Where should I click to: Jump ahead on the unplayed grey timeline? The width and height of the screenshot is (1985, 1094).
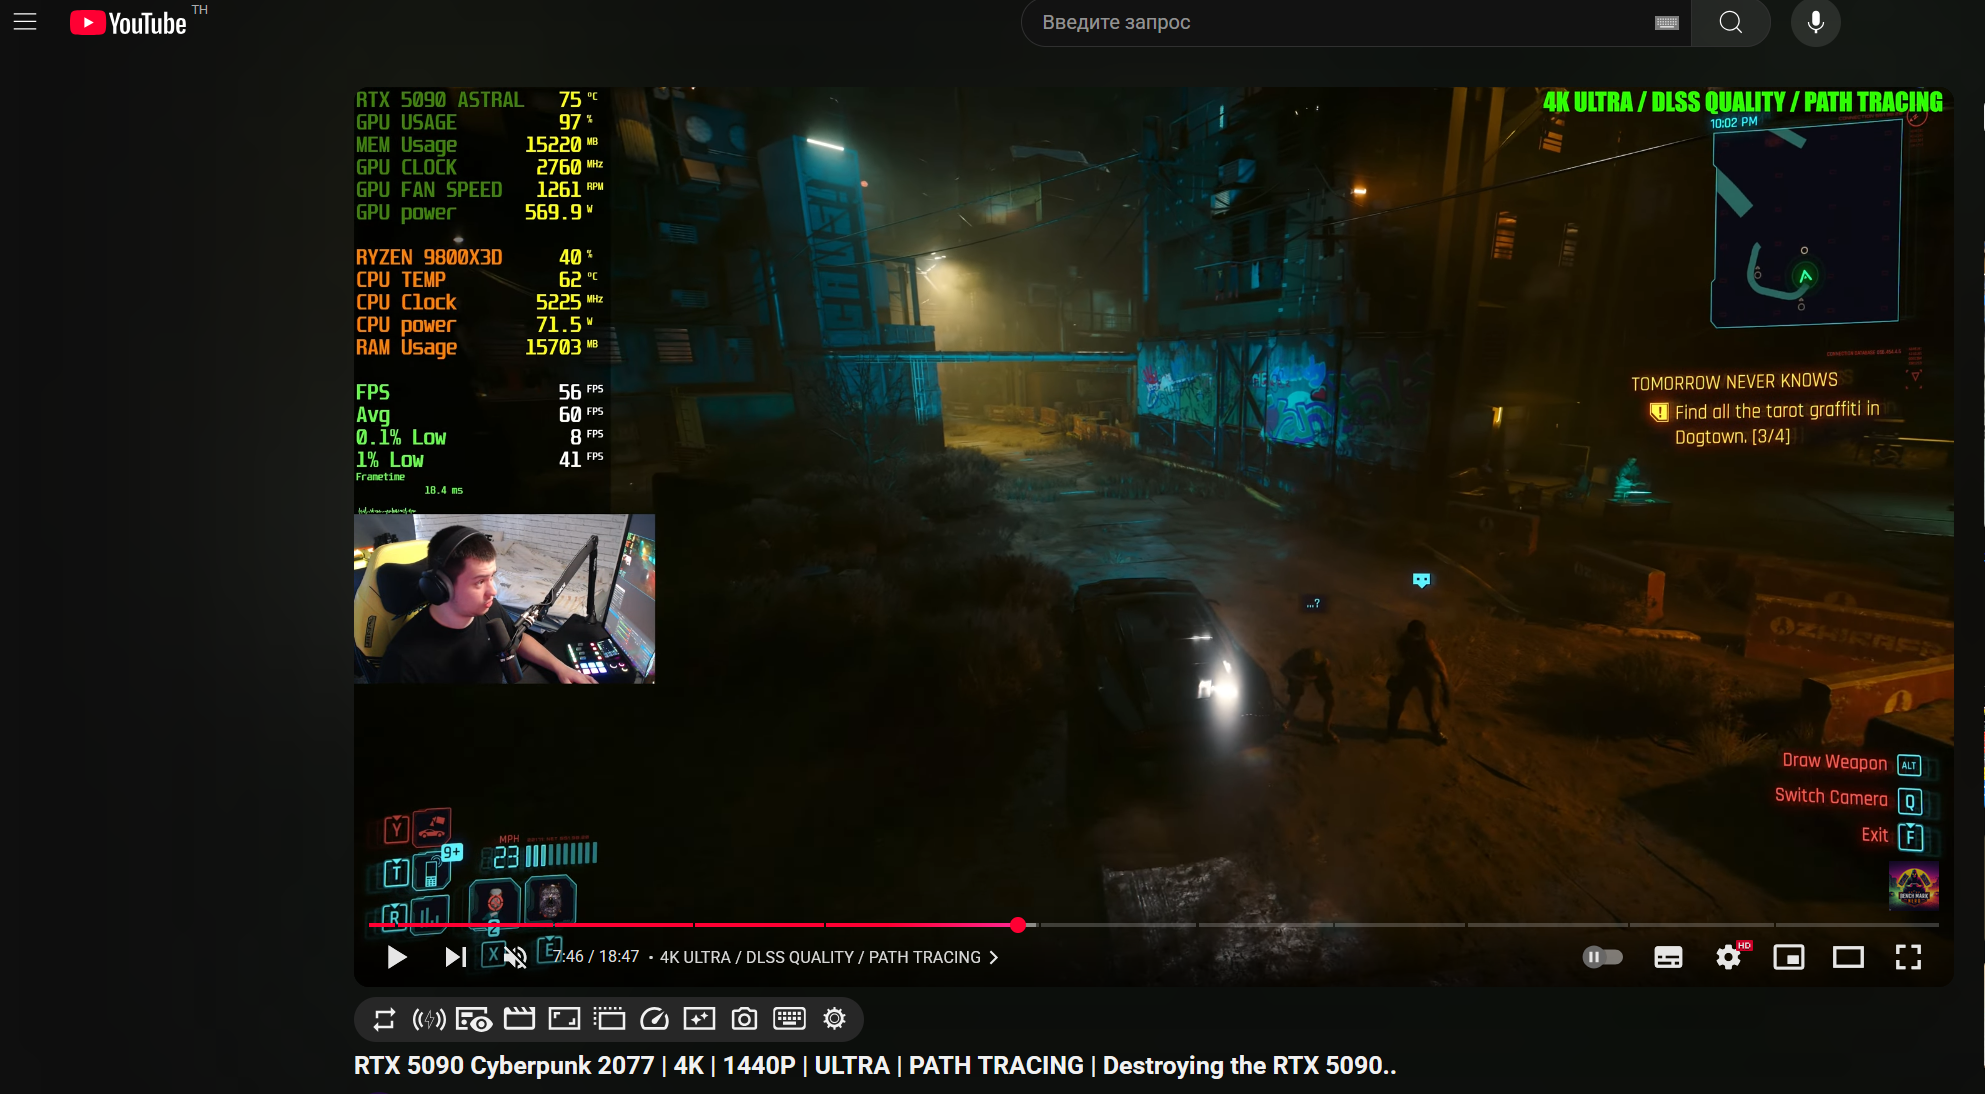(1488, 925)
